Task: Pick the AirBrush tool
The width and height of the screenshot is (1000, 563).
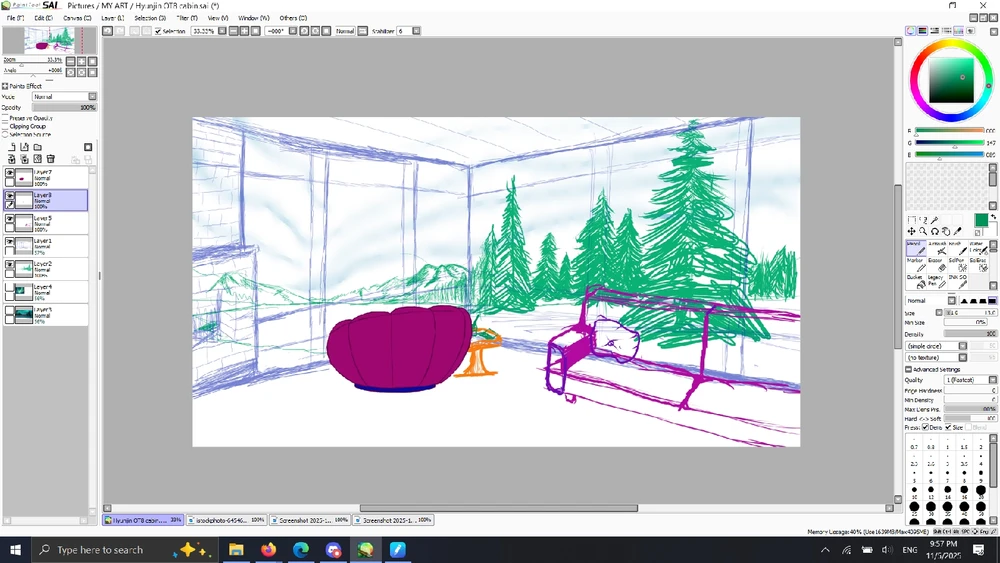Action: click(x=936, y=248)
